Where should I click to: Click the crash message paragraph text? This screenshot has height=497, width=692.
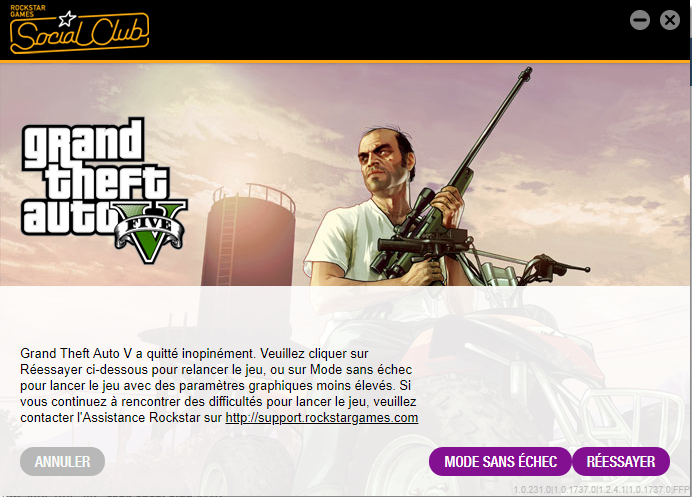[x=219, y=385]
